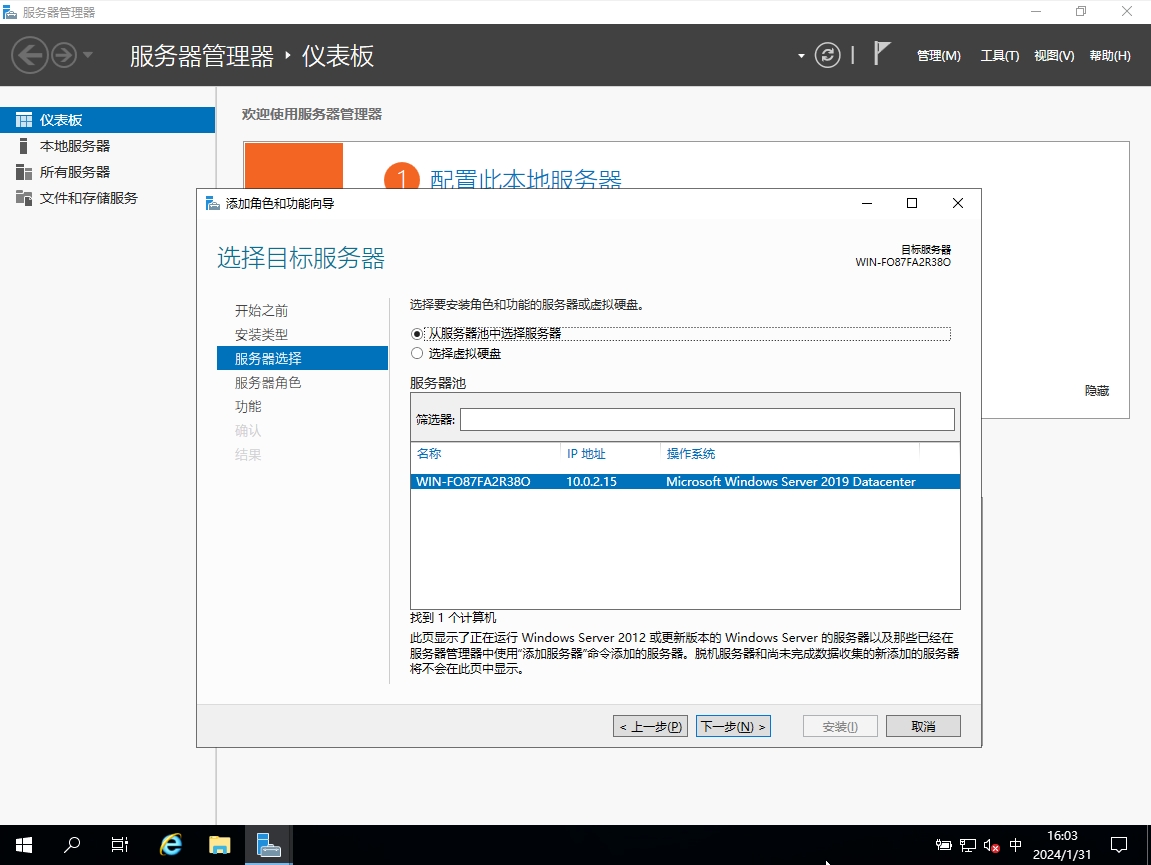Click the refresh icon in the header
Screen dimensions: 1151x865
(x=827, y=55)
